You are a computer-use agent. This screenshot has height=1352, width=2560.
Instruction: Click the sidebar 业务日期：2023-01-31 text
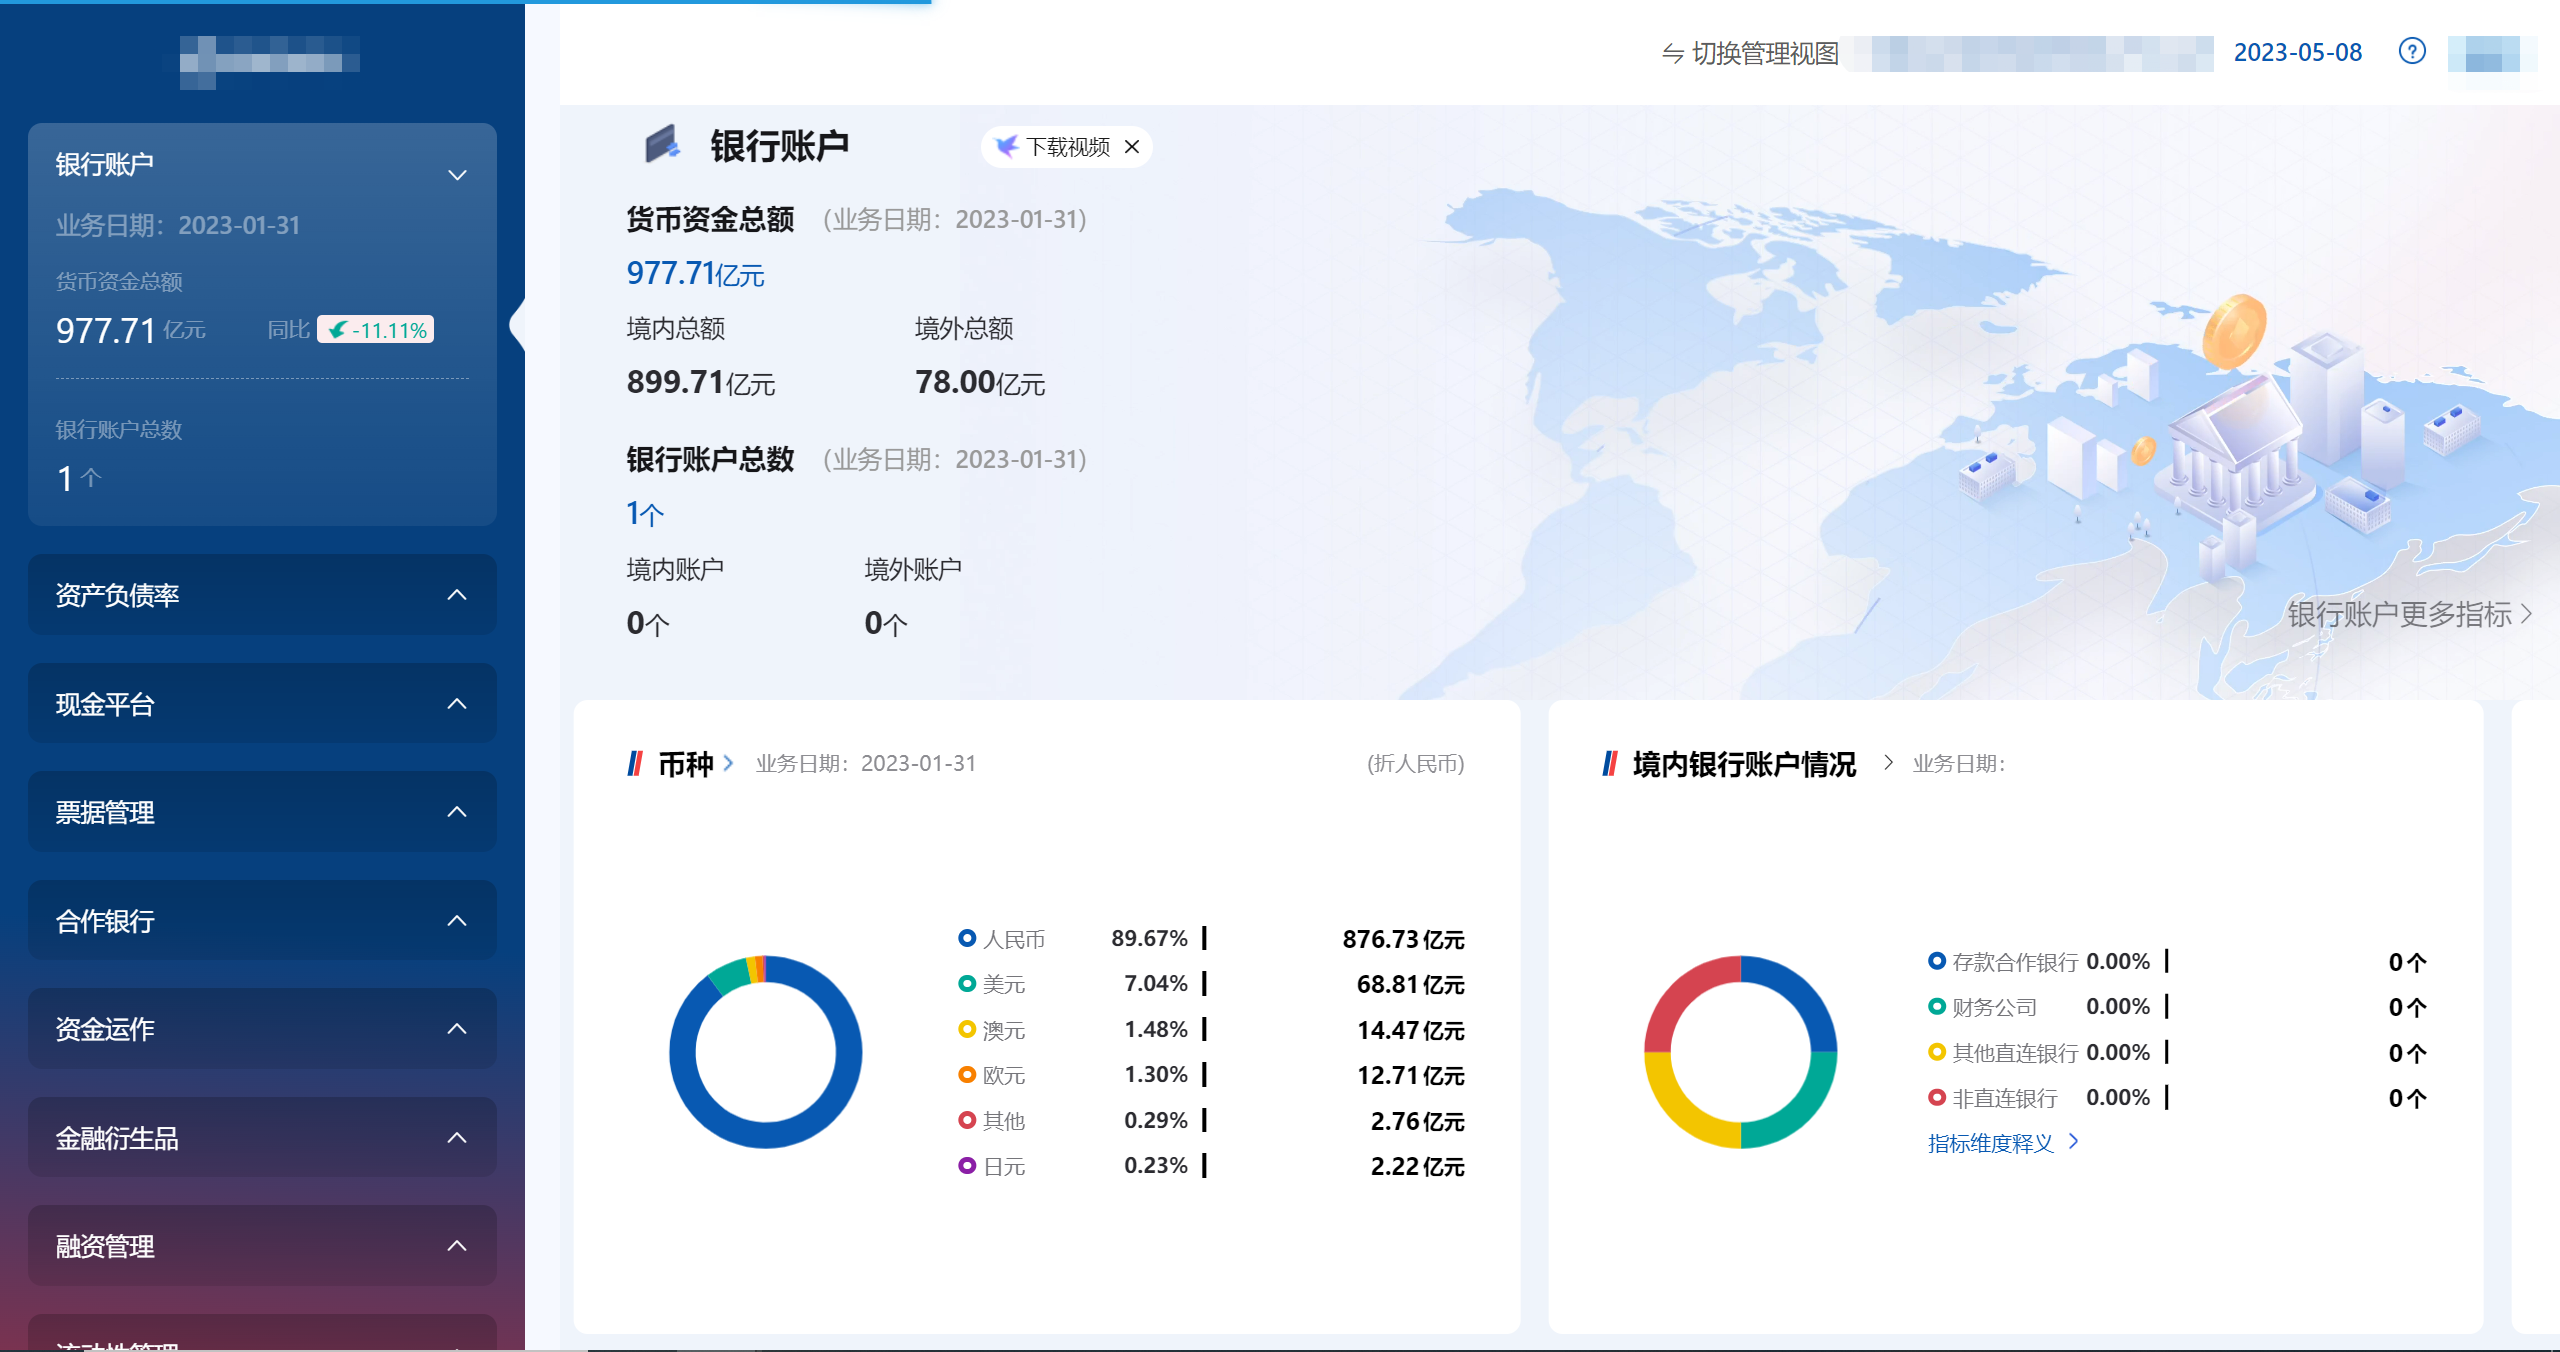coord(178,225)
